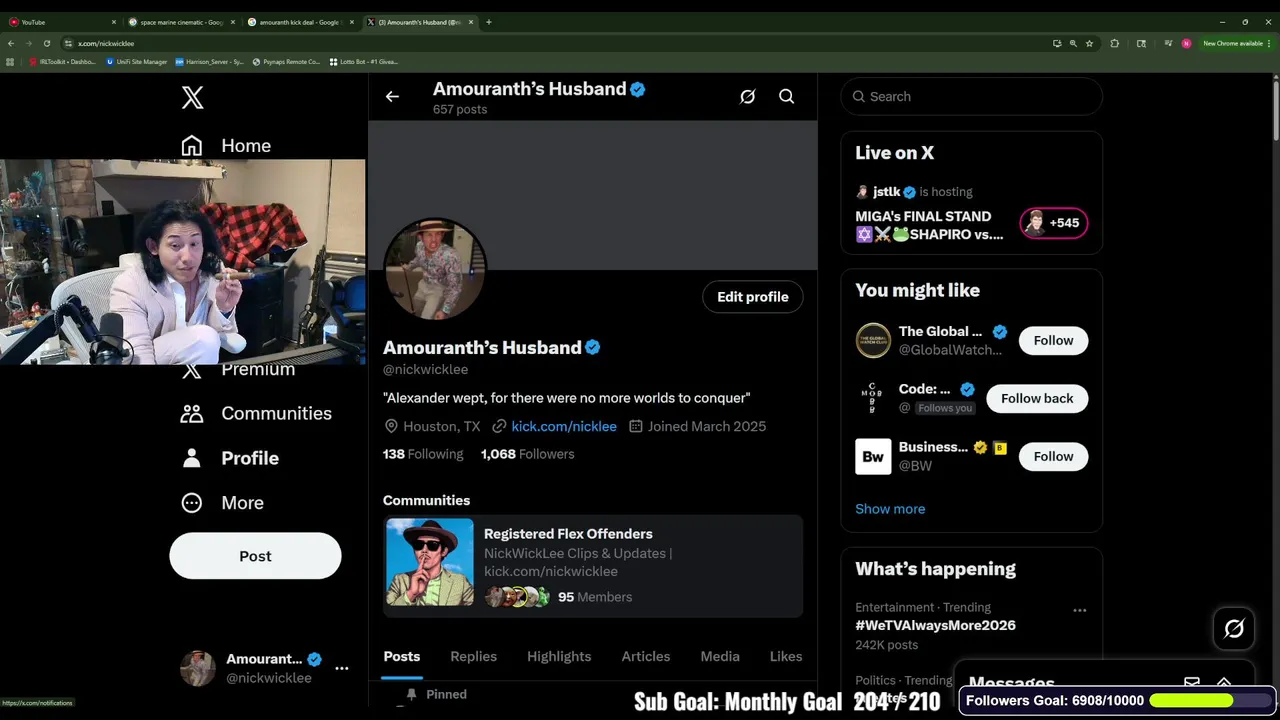Click browser back arrow

(x=10, y=43)
